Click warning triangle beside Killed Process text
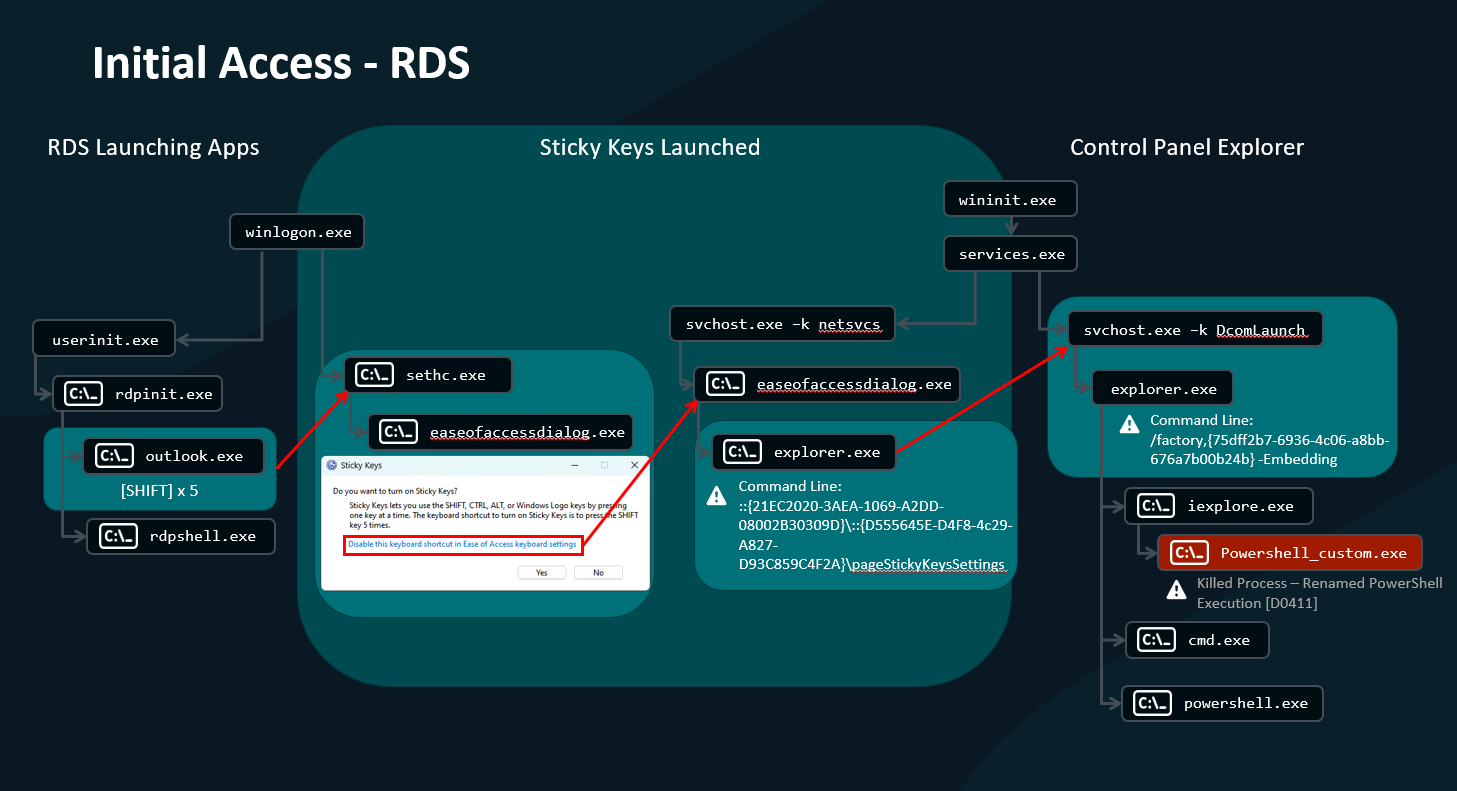The image size is (1457, 791). [x=1177, y=591]
